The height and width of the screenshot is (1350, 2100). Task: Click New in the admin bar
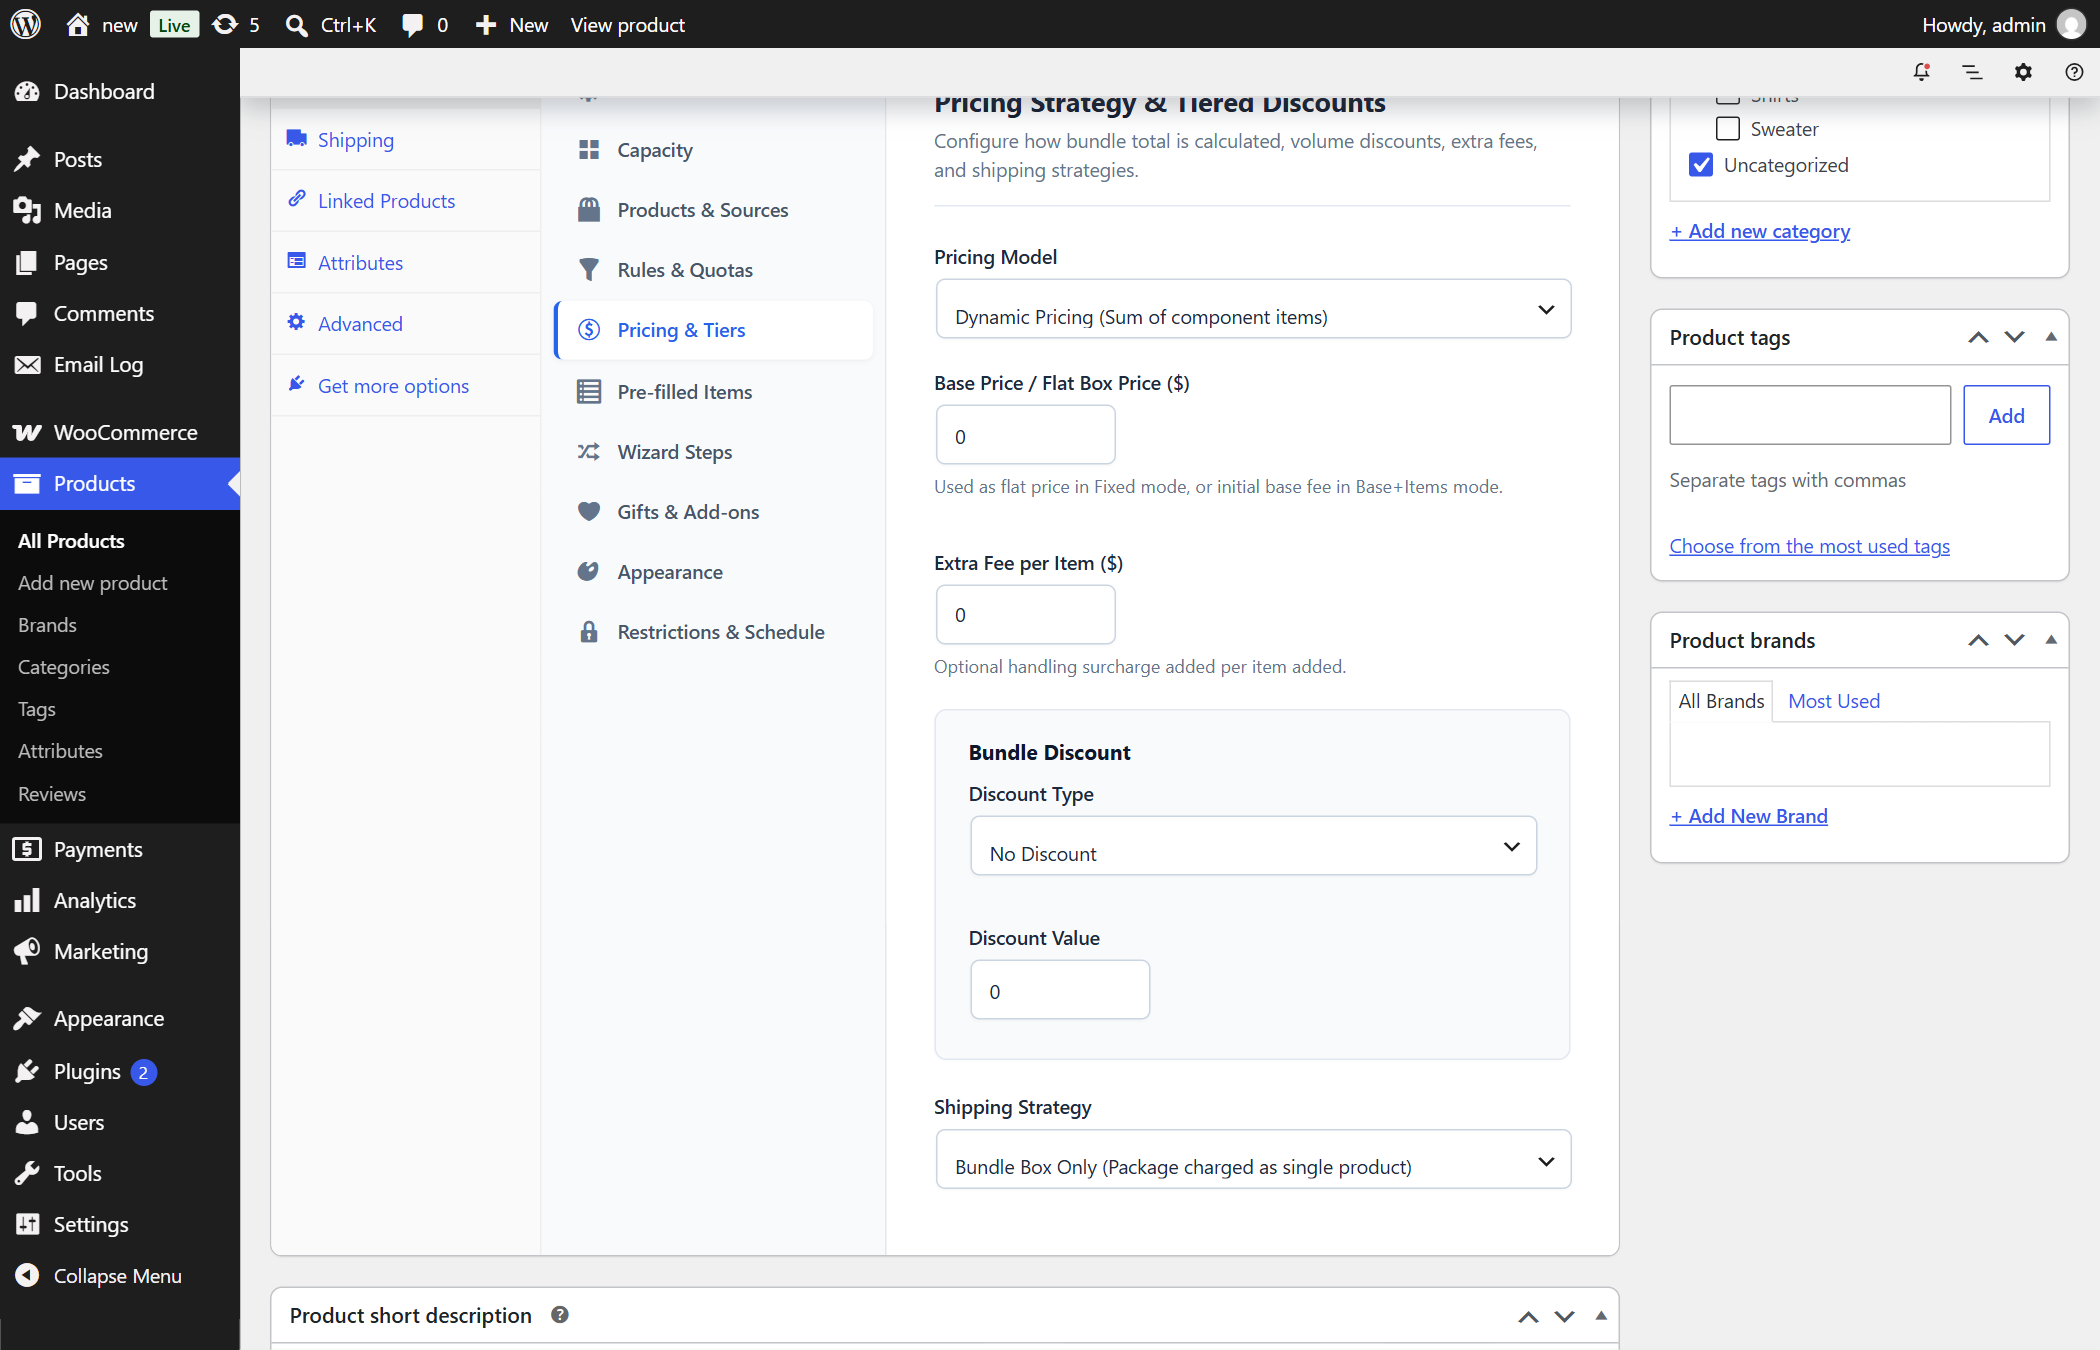pos(512,25)
